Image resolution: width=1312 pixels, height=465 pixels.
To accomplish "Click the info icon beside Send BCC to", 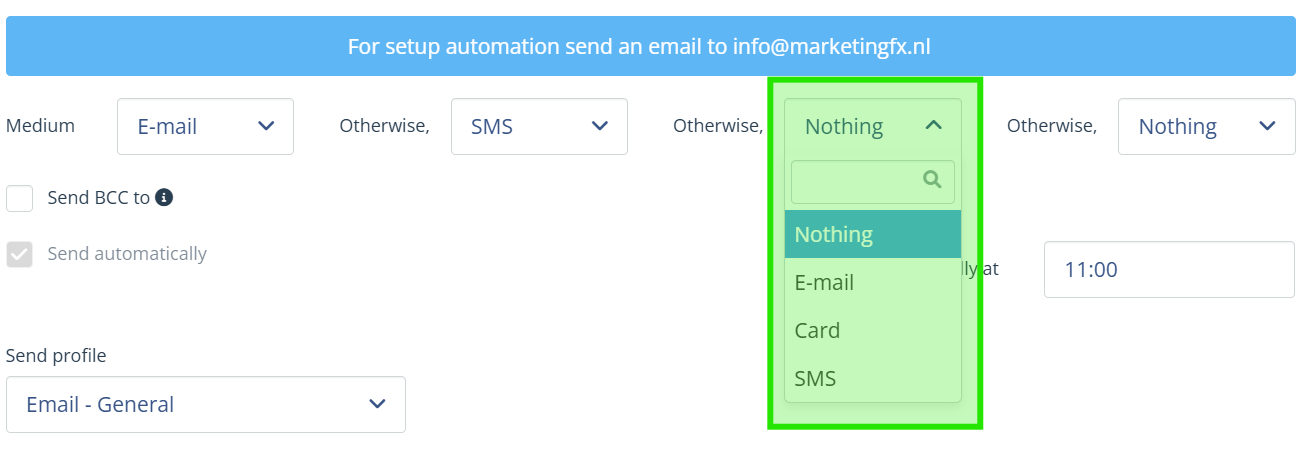I will coord(164,198).
